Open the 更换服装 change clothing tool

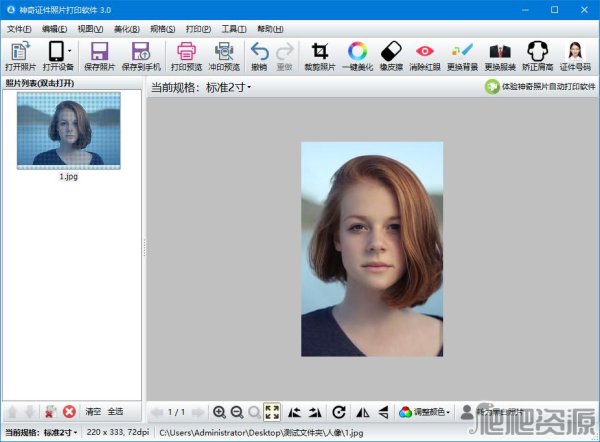tap(501, 52)
